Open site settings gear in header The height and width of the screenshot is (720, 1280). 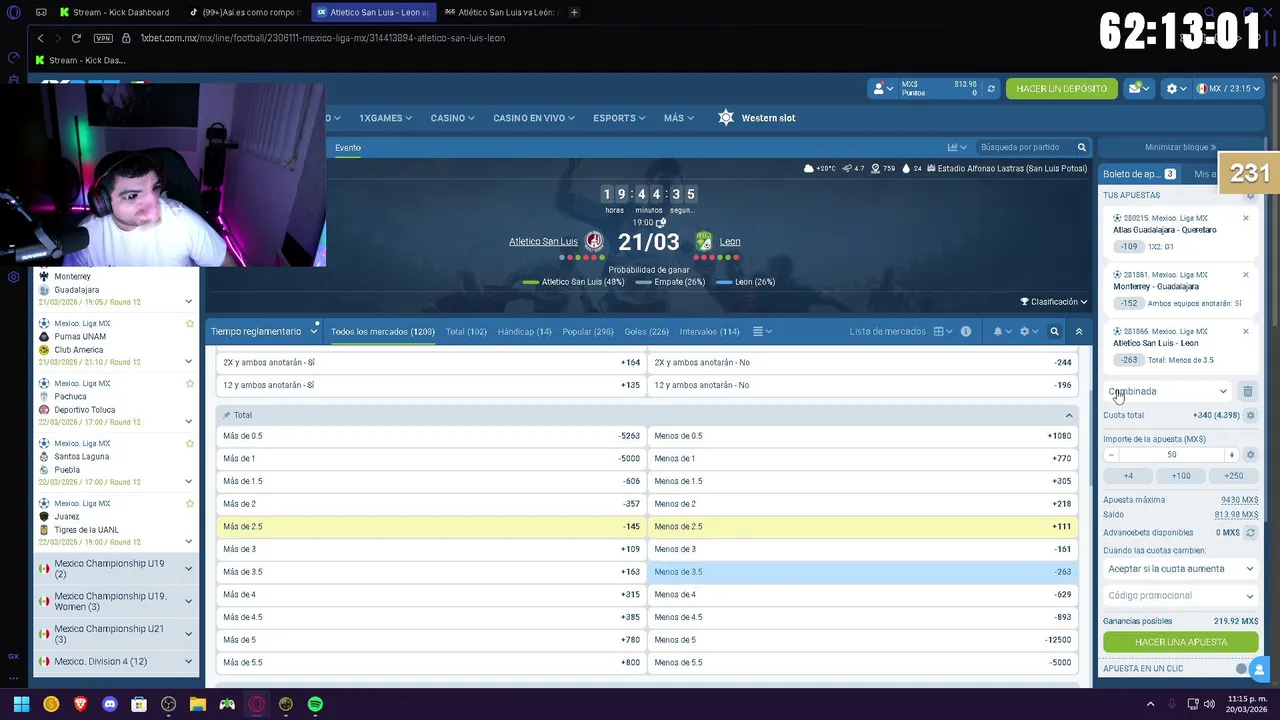[1175, 89]
